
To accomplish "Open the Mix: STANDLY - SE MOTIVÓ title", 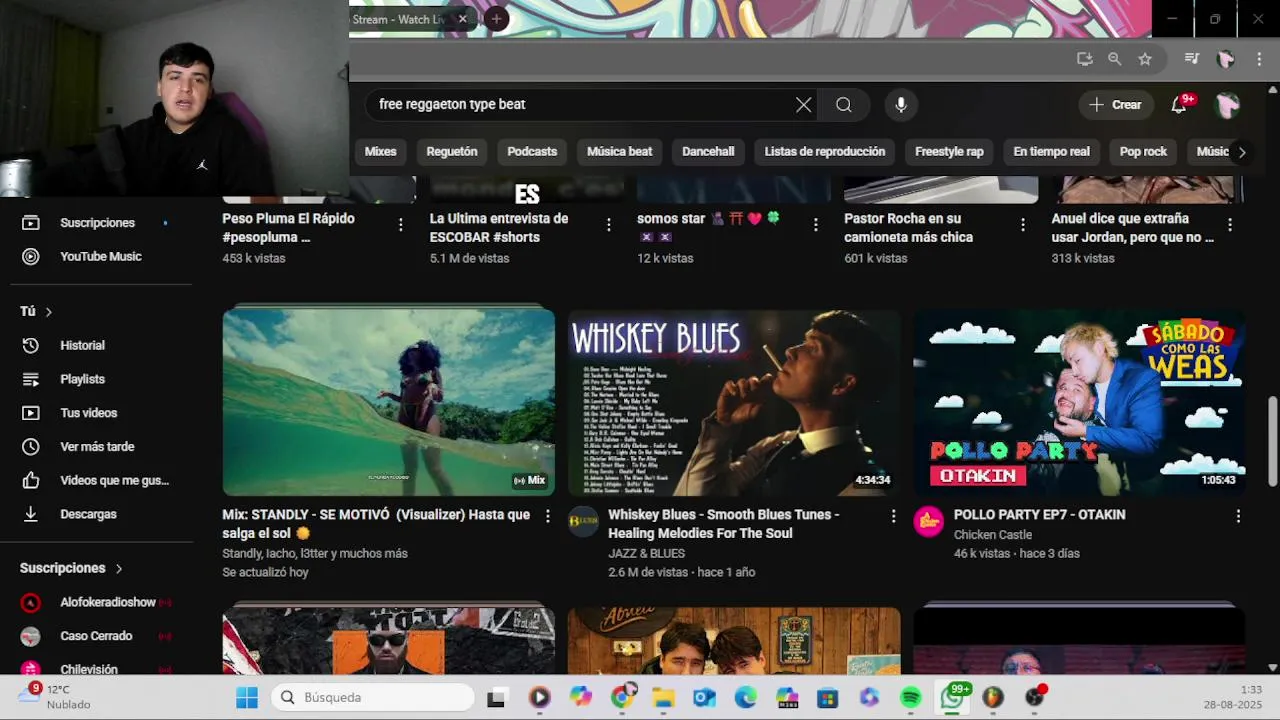I will [x=376, y=524].
